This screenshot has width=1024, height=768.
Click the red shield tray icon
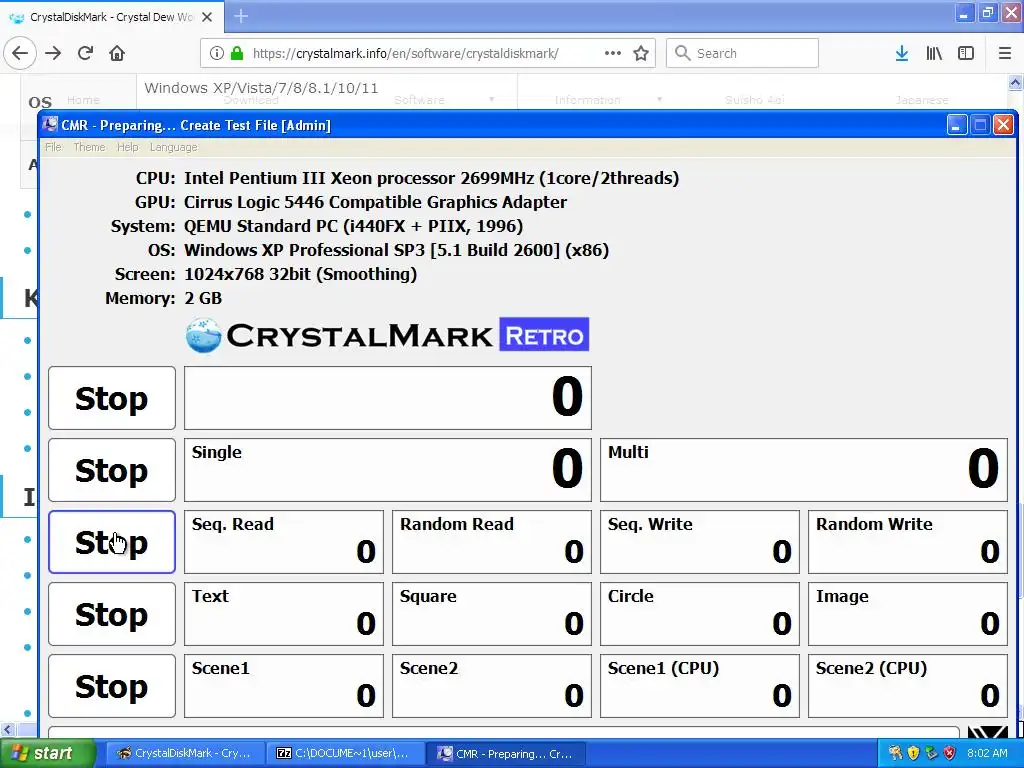pyautogui.click(x=950, y=753)
